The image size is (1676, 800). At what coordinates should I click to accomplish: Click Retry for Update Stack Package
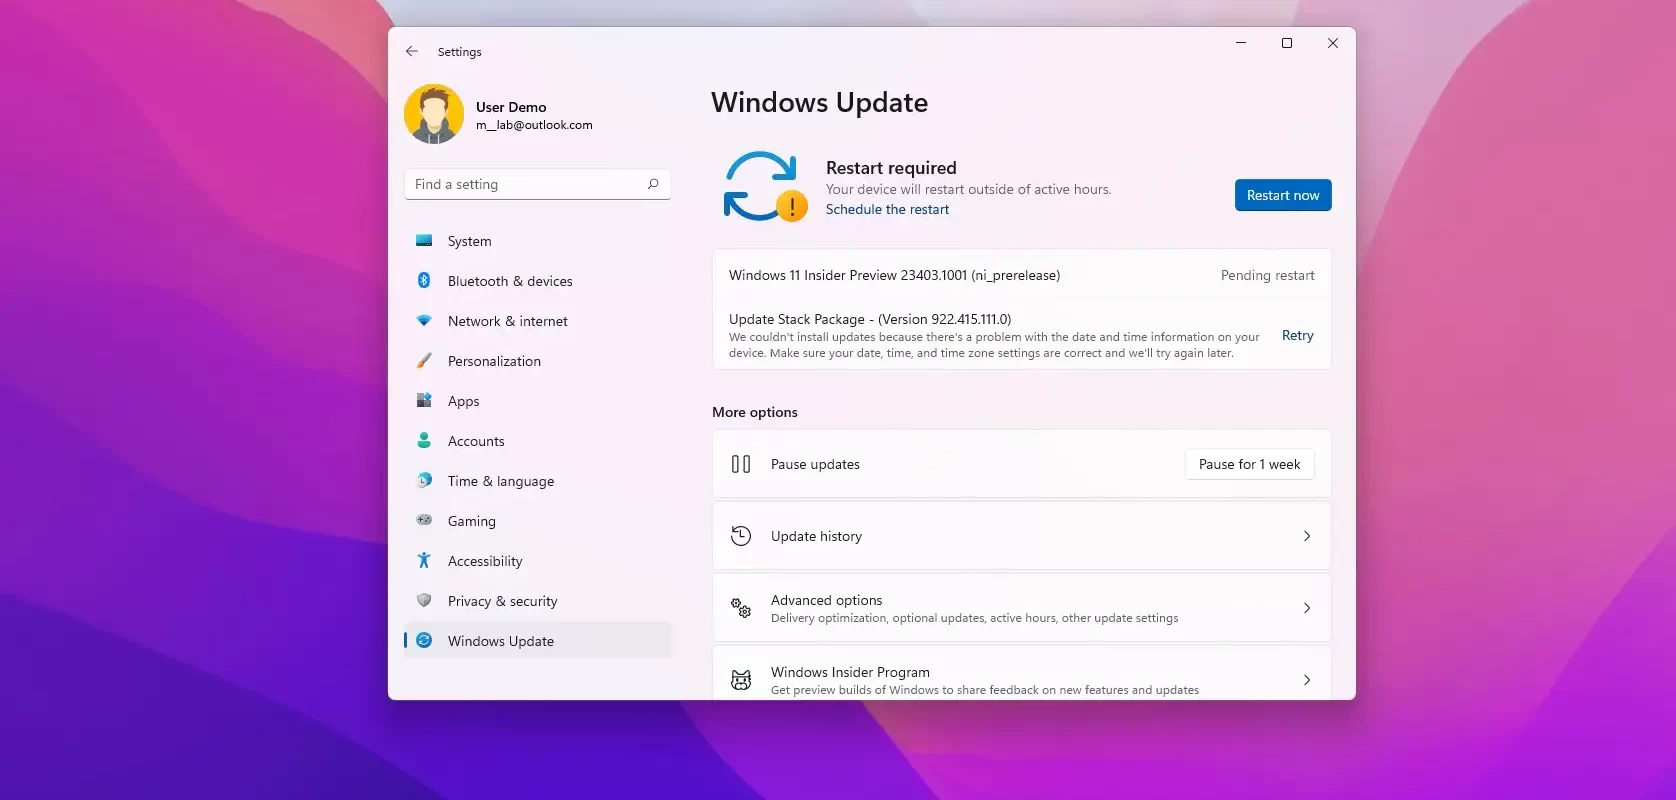pyautogui.click(x=1297, y=336)
